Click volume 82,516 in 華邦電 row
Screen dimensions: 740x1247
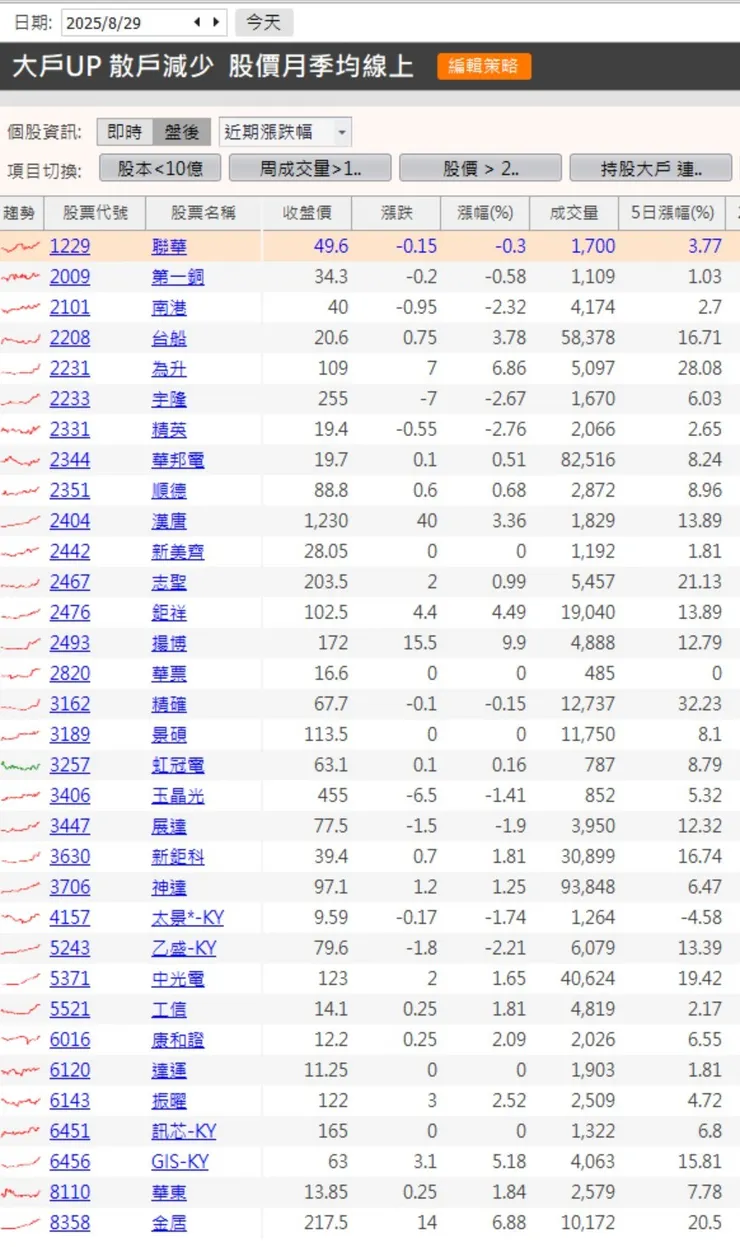pos(588,460)
